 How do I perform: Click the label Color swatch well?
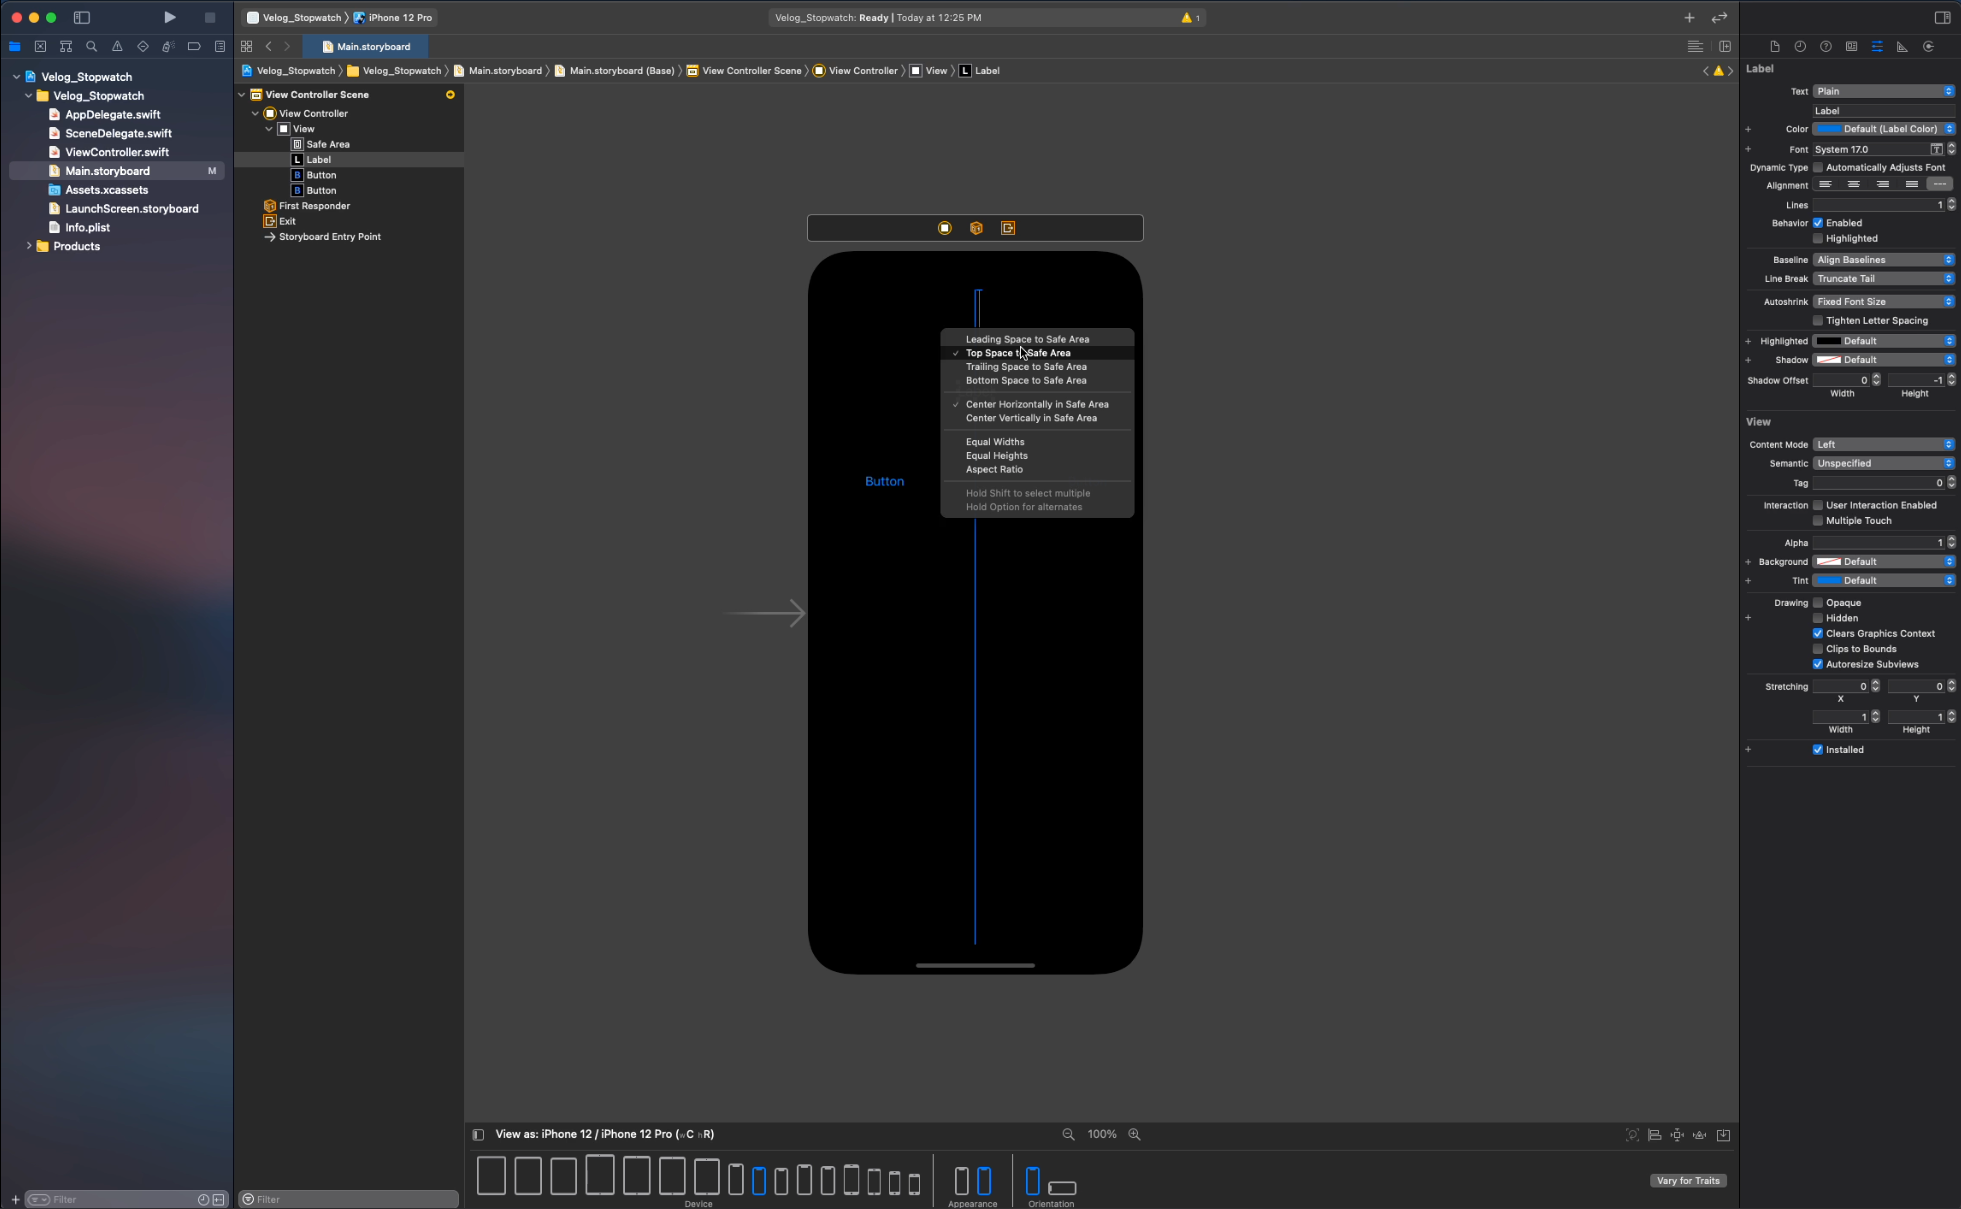(x=1828, y=129)
